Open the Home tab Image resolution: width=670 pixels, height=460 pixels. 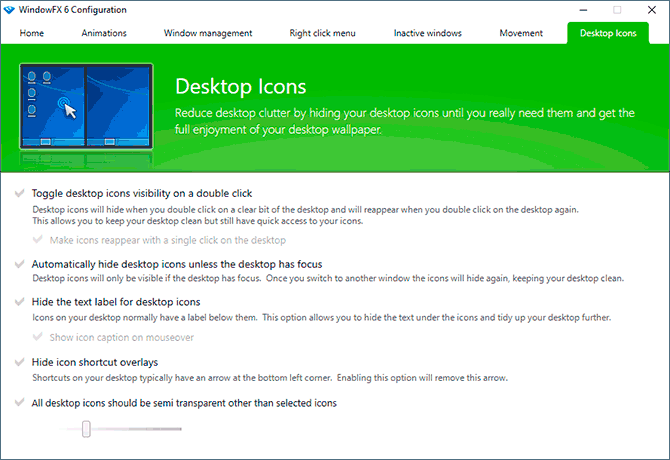click(x=32, y=33)
